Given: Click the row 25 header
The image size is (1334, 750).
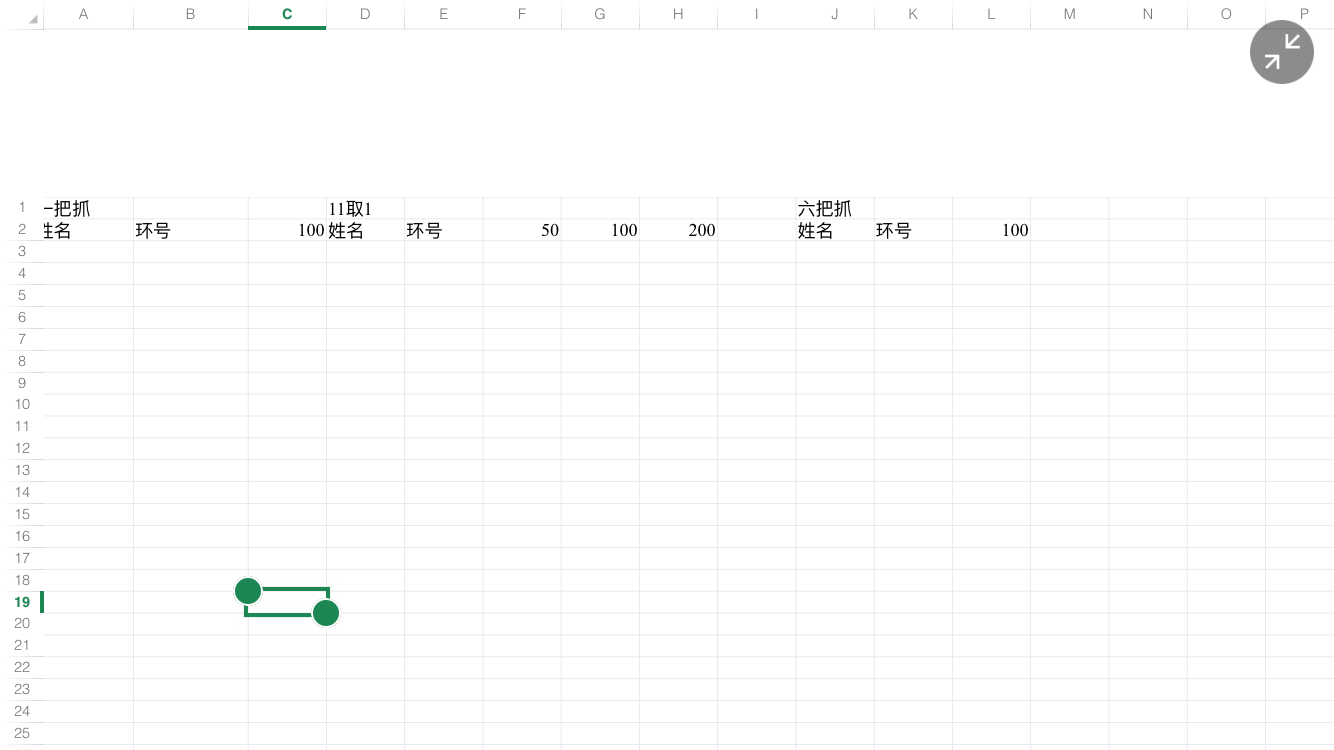Looking at the screenshot, I should click(x=22, y=733).
